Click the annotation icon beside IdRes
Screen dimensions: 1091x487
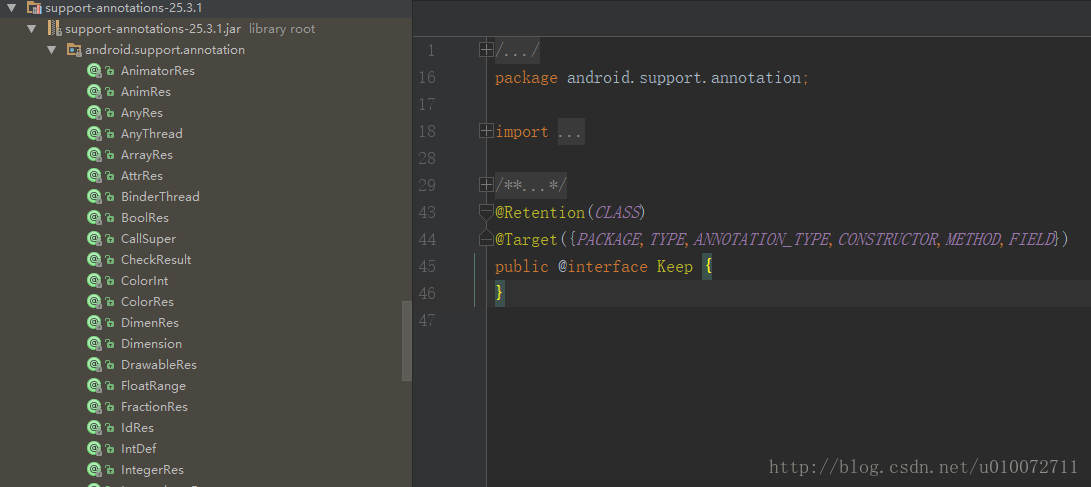coord(94,428)
